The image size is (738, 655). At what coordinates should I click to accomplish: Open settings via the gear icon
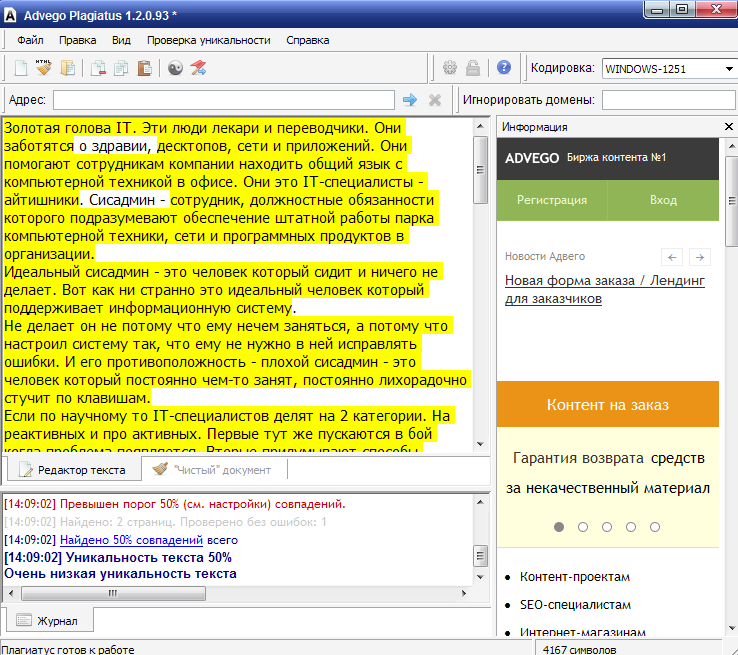[x=449, y=68]
